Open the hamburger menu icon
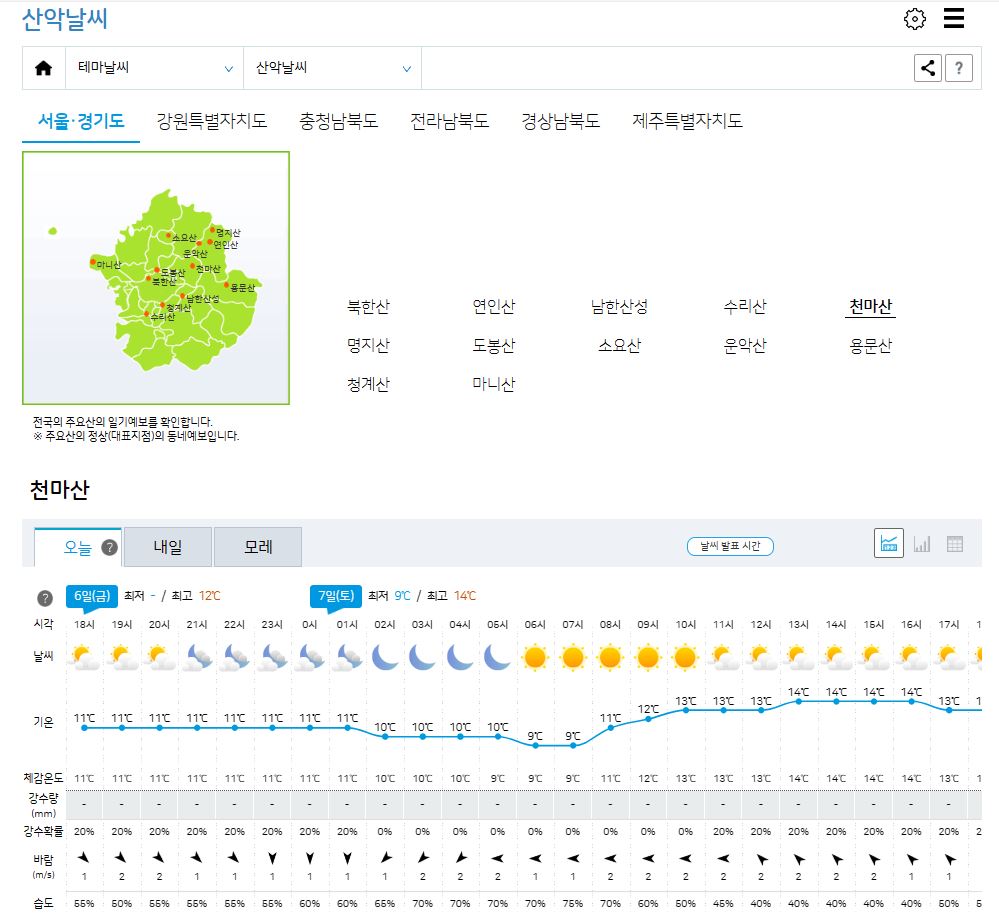The width and height of the screenshot is (999, 919). tap(954, 18)
